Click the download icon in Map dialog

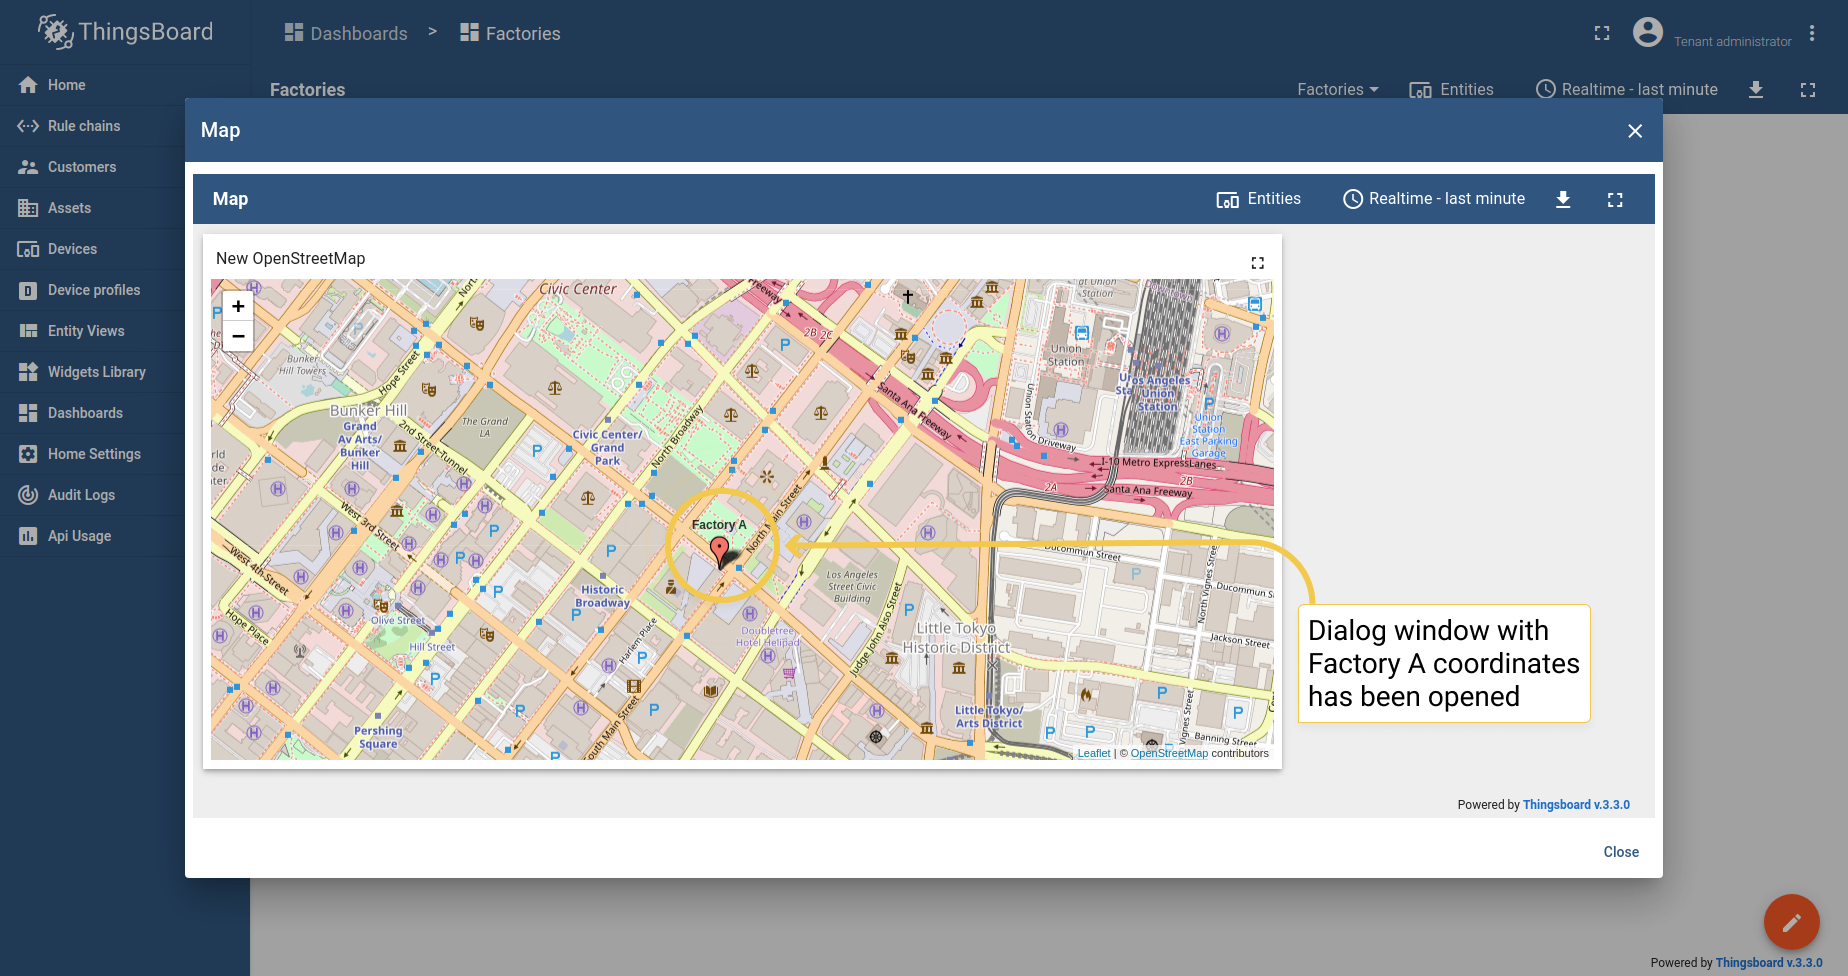(1563, 199)
